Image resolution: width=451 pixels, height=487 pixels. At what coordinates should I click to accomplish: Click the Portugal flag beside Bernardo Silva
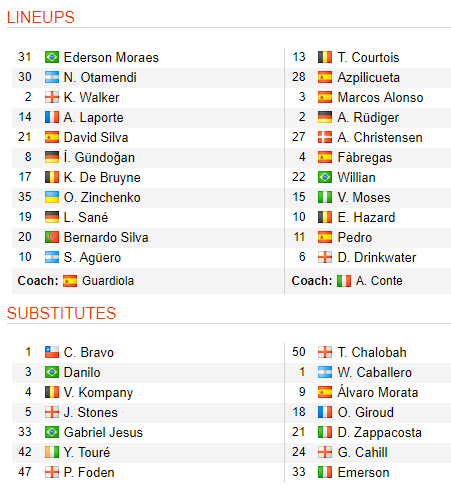click(52, 237)
